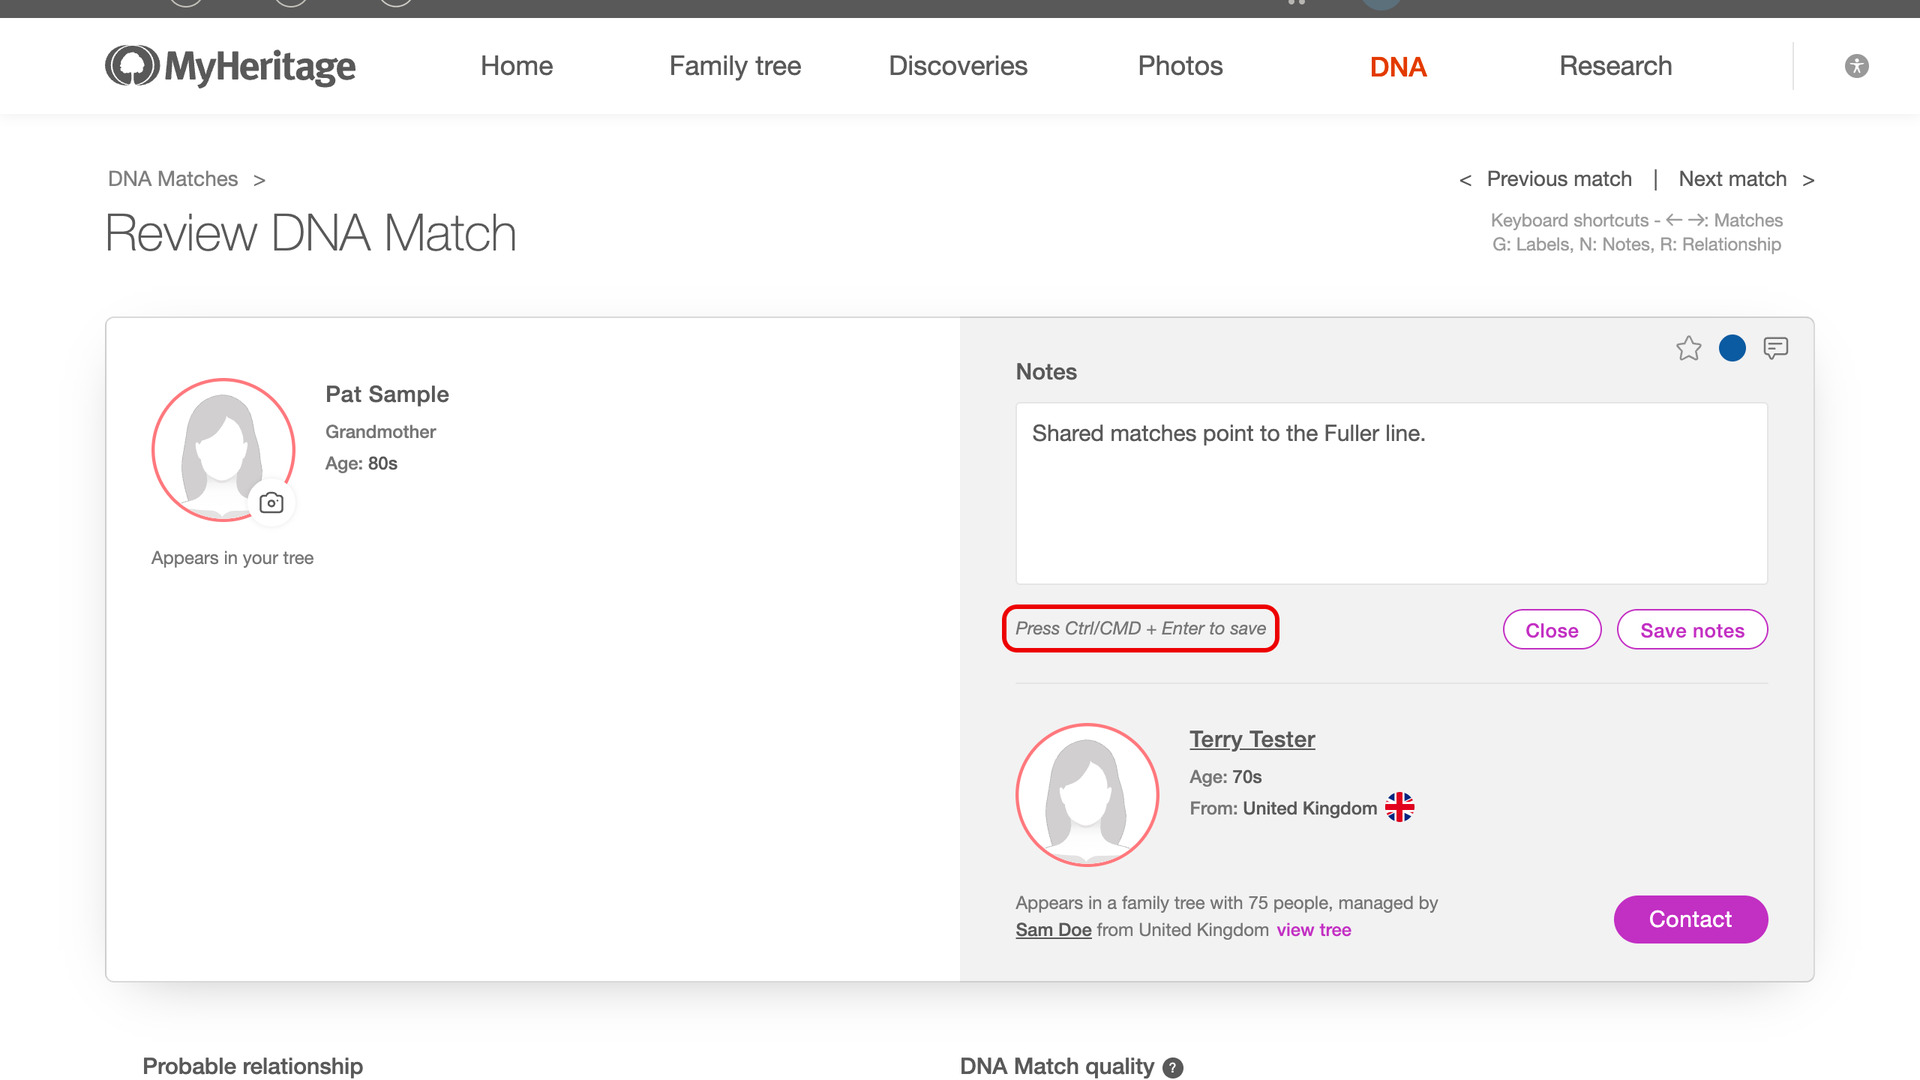Click the DNA Match quality help icon
1920x1080 pixels.
click(x=1173, y=1067)
